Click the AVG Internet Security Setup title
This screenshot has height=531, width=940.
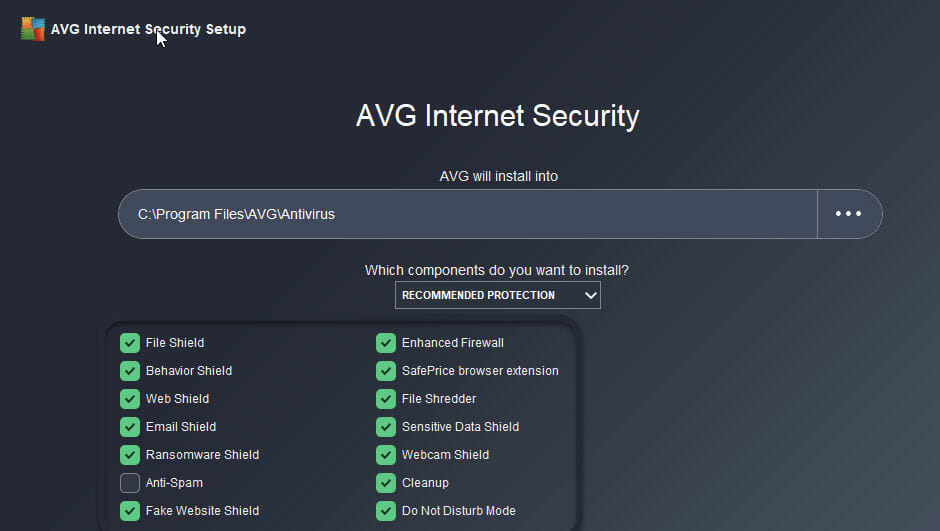148,29
